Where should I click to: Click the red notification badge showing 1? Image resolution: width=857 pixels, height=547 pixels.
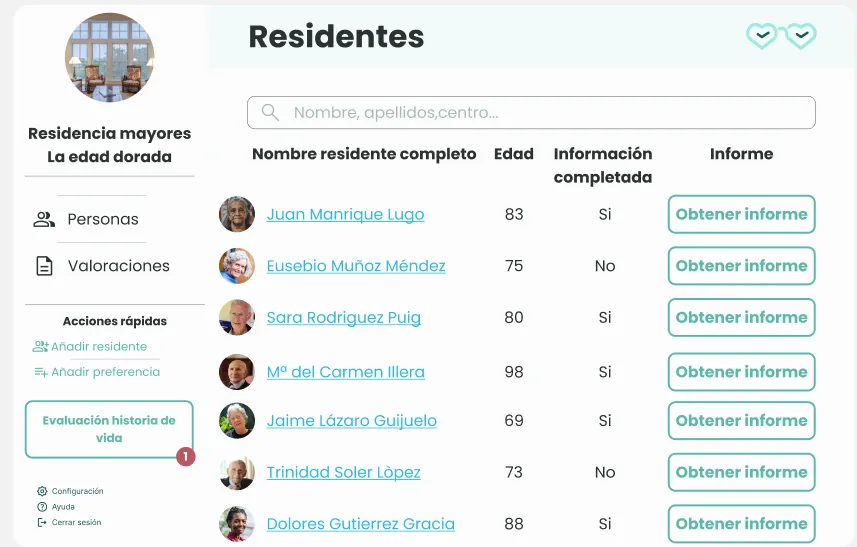pyautogui.click(x=185, y=456)
